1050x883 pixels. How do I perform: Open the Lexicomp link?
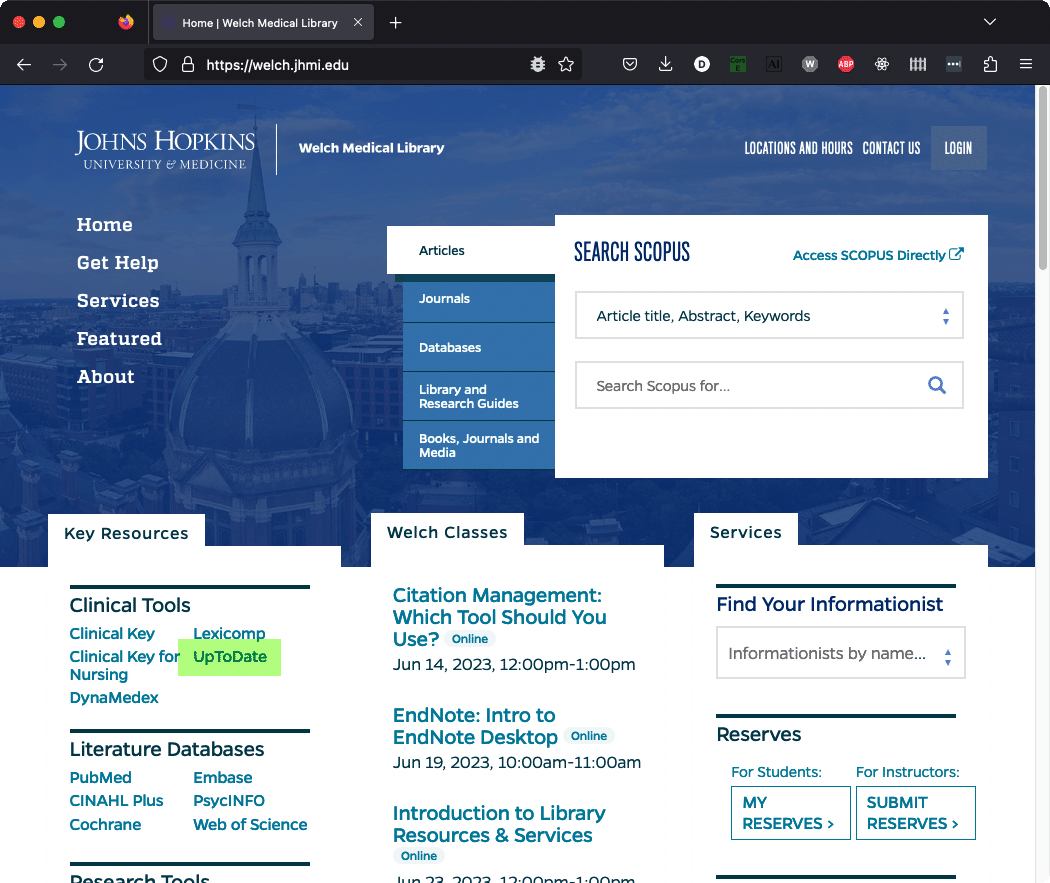pyautogui.click(x=229, y=633)
